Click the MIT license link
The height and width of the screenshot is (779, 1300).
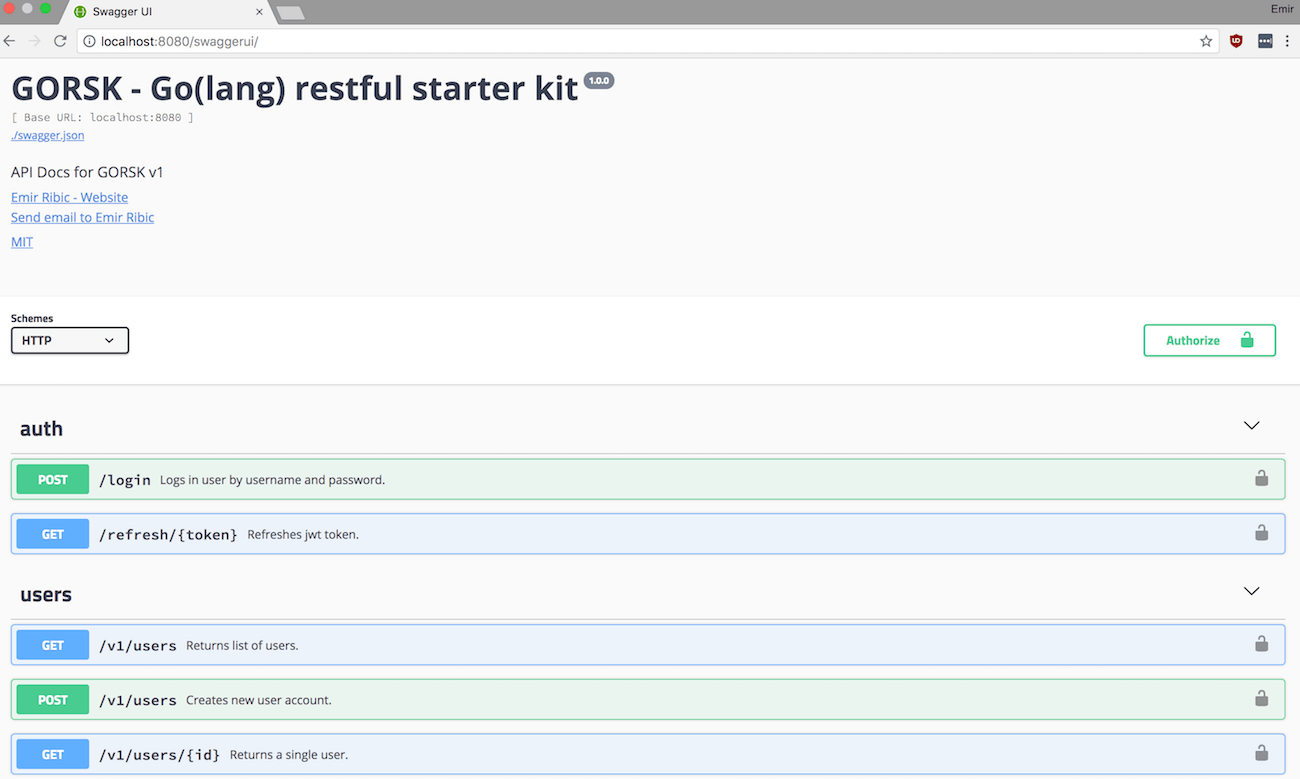(22, 242)
